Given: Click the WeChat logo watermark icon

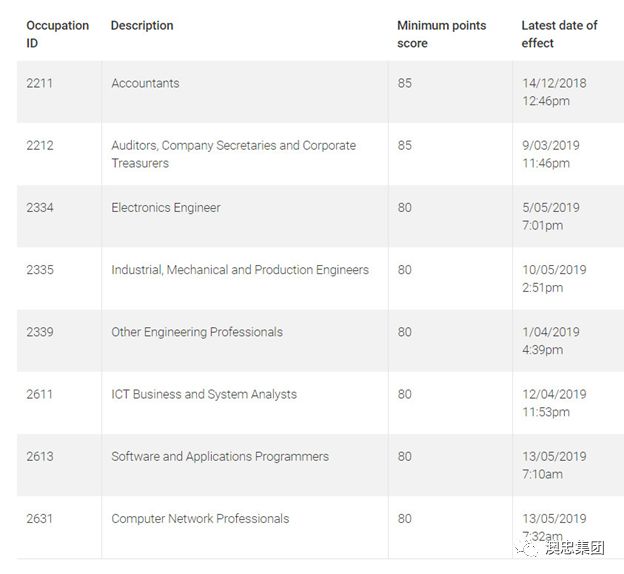Looking at the screenshot, I should [x=527, y=548].
